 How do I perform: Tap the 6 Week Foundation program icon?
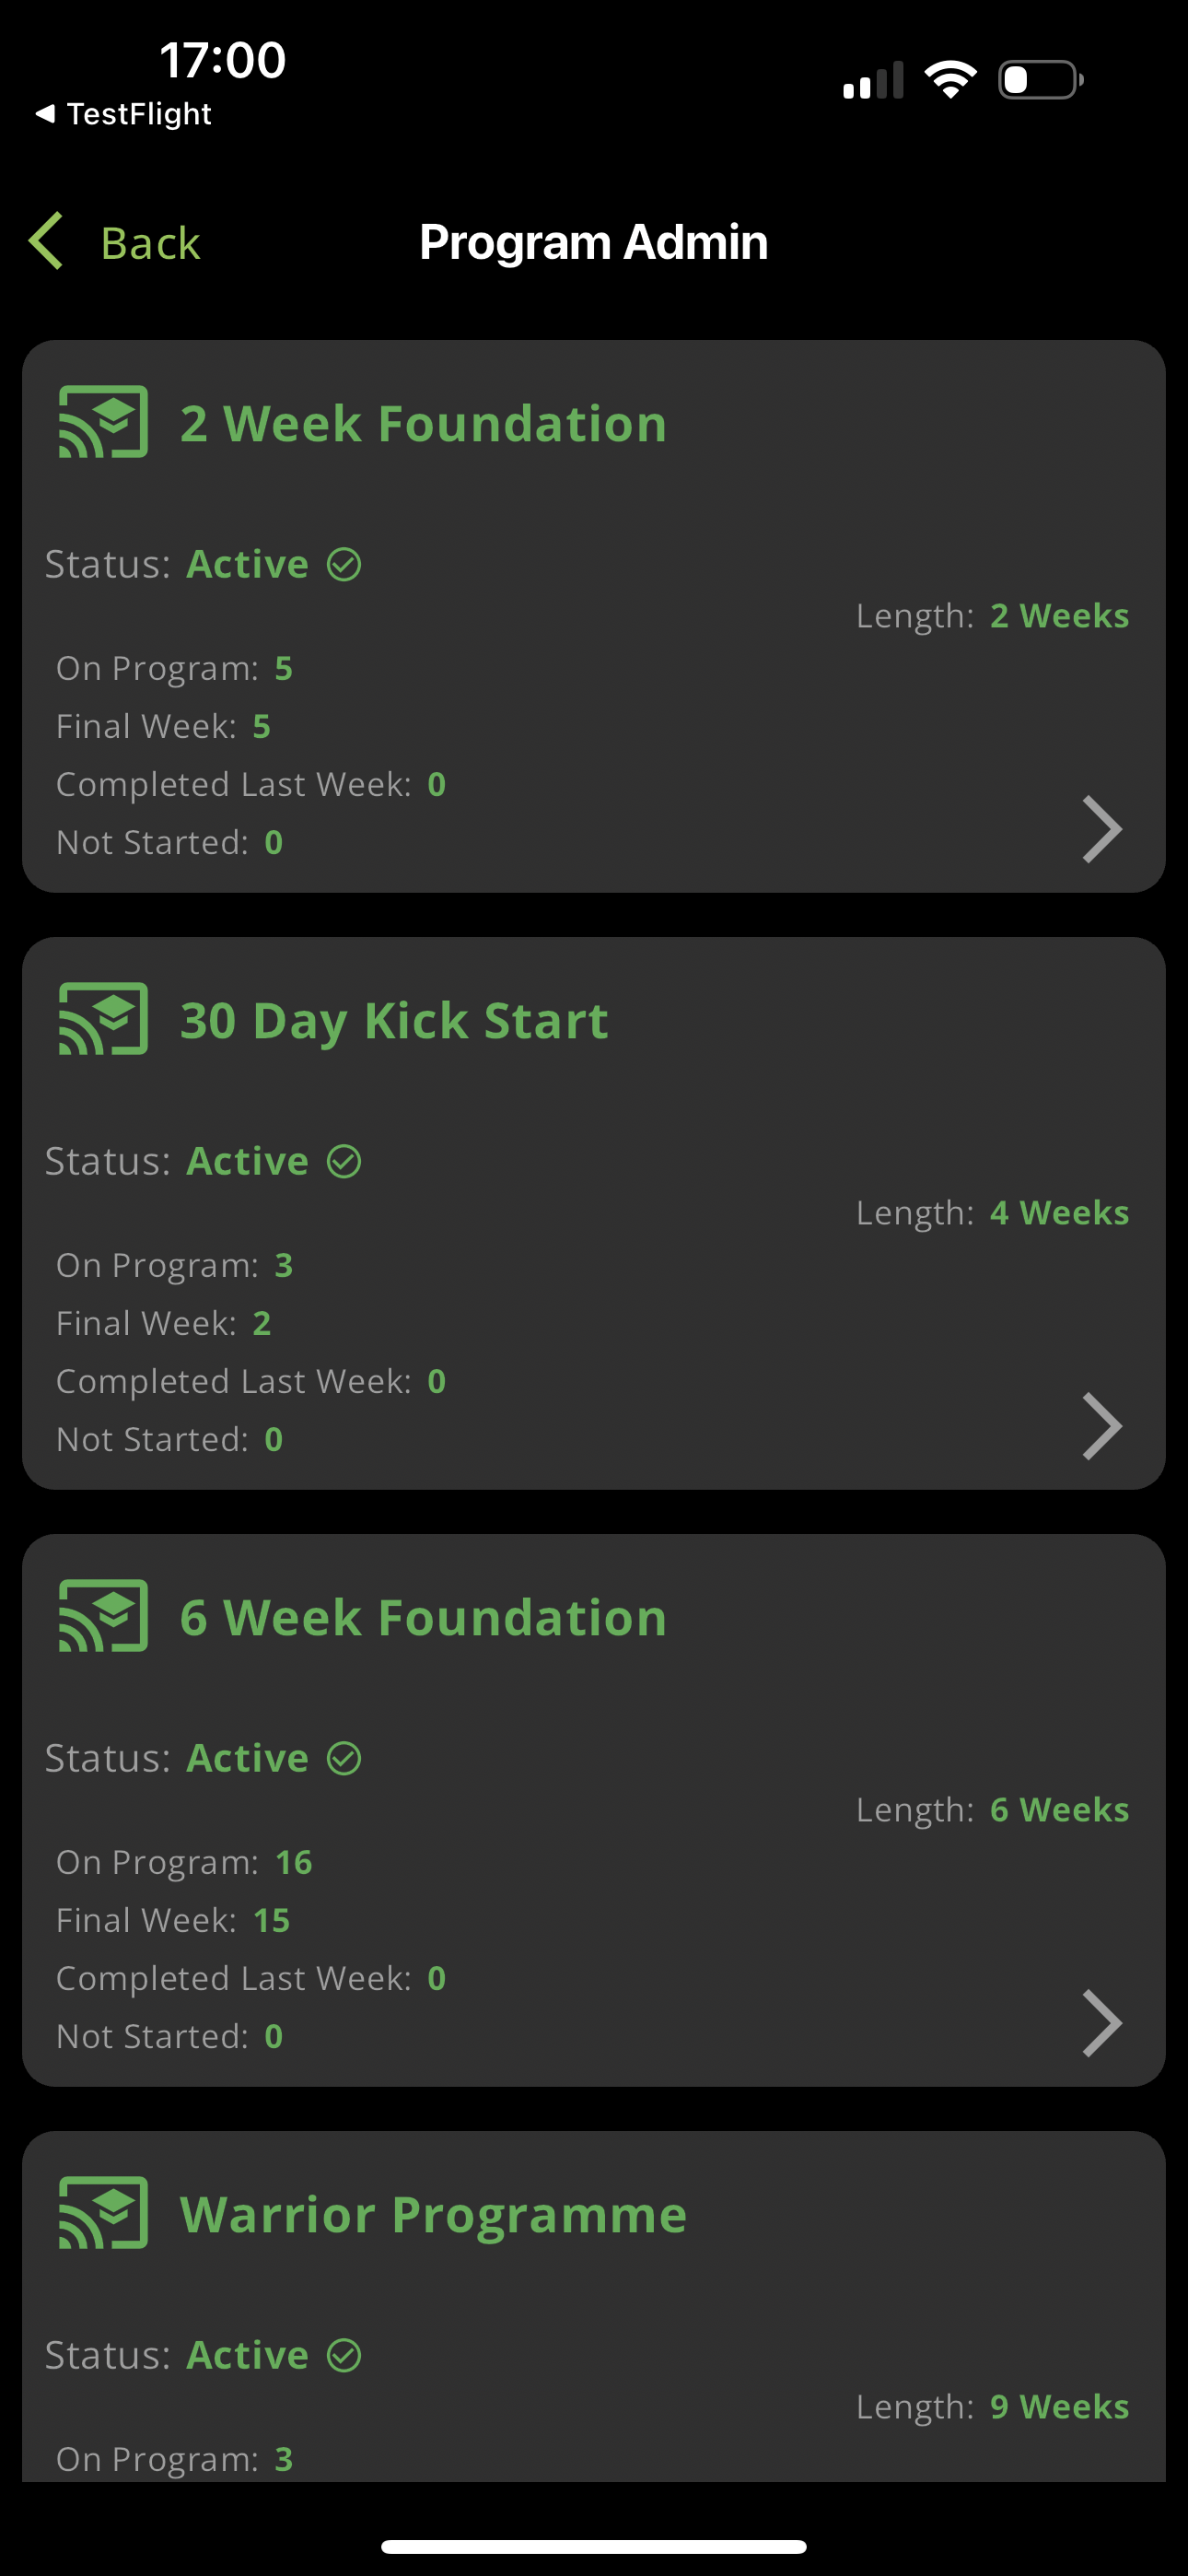tap(103, 1616)
